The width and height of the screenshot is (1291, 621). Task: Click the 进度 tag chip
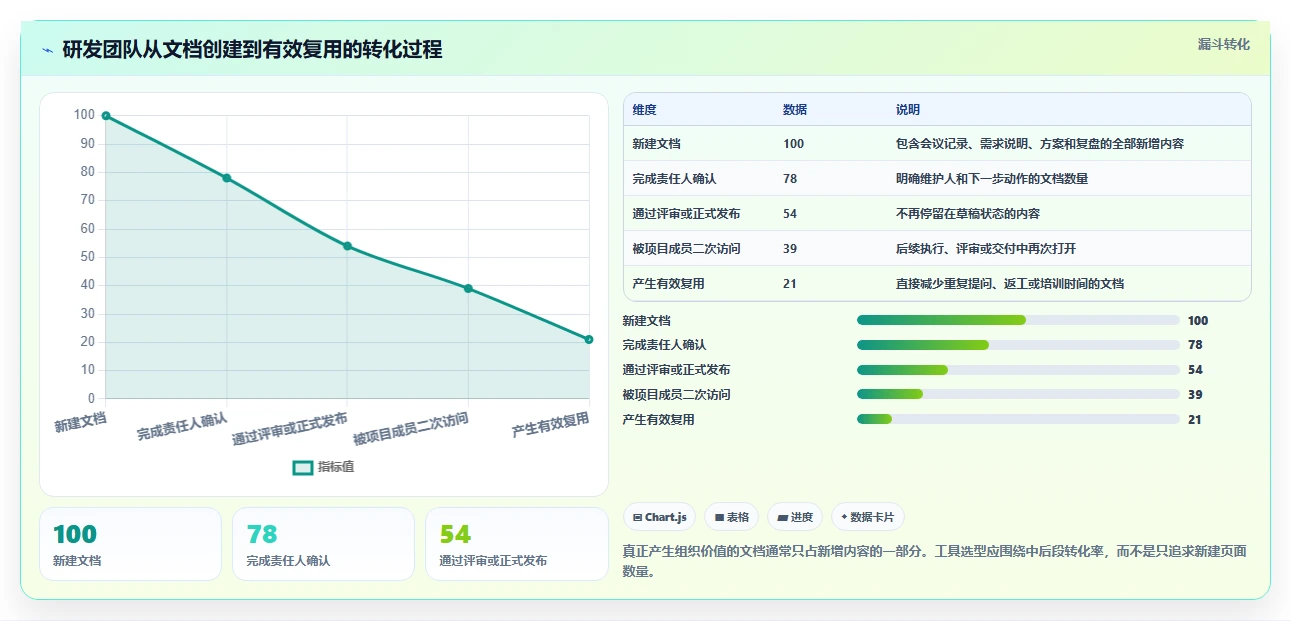coord(795,517)
